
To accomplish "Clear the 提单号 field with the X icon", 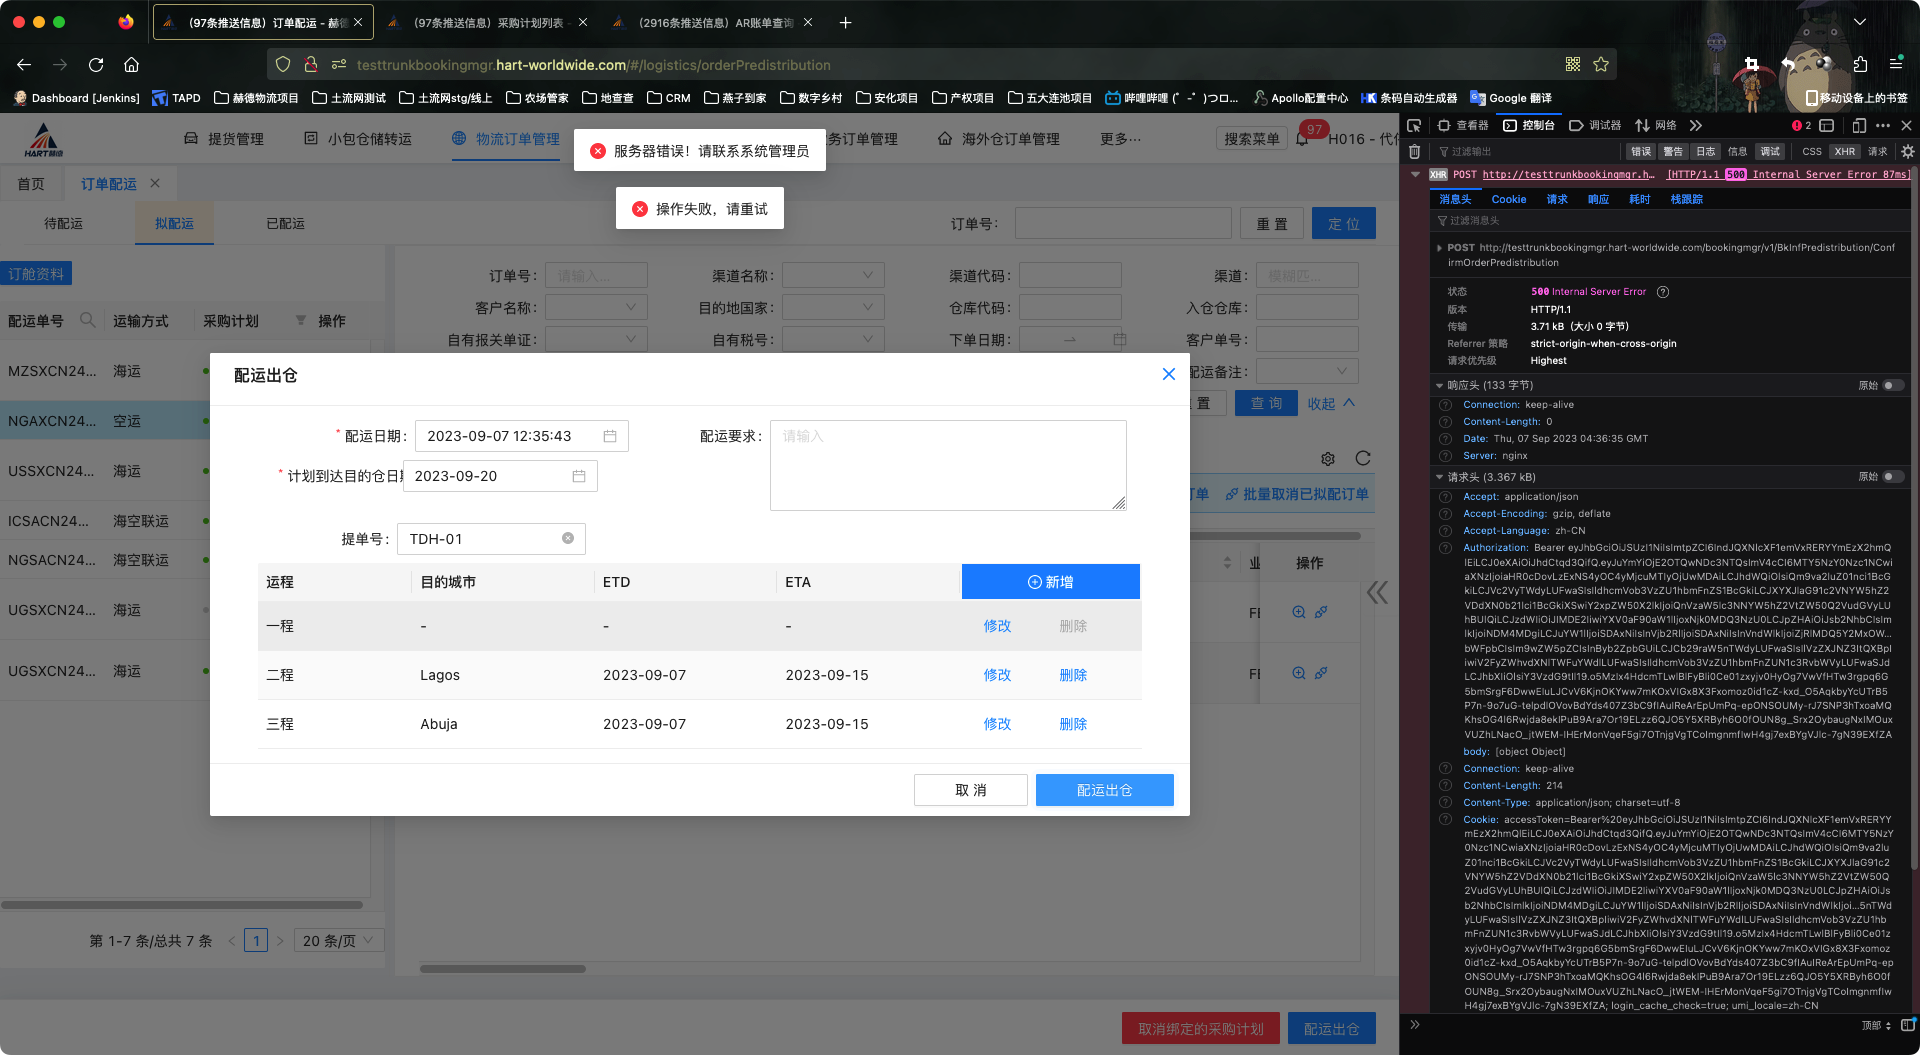I will [568, 538].
